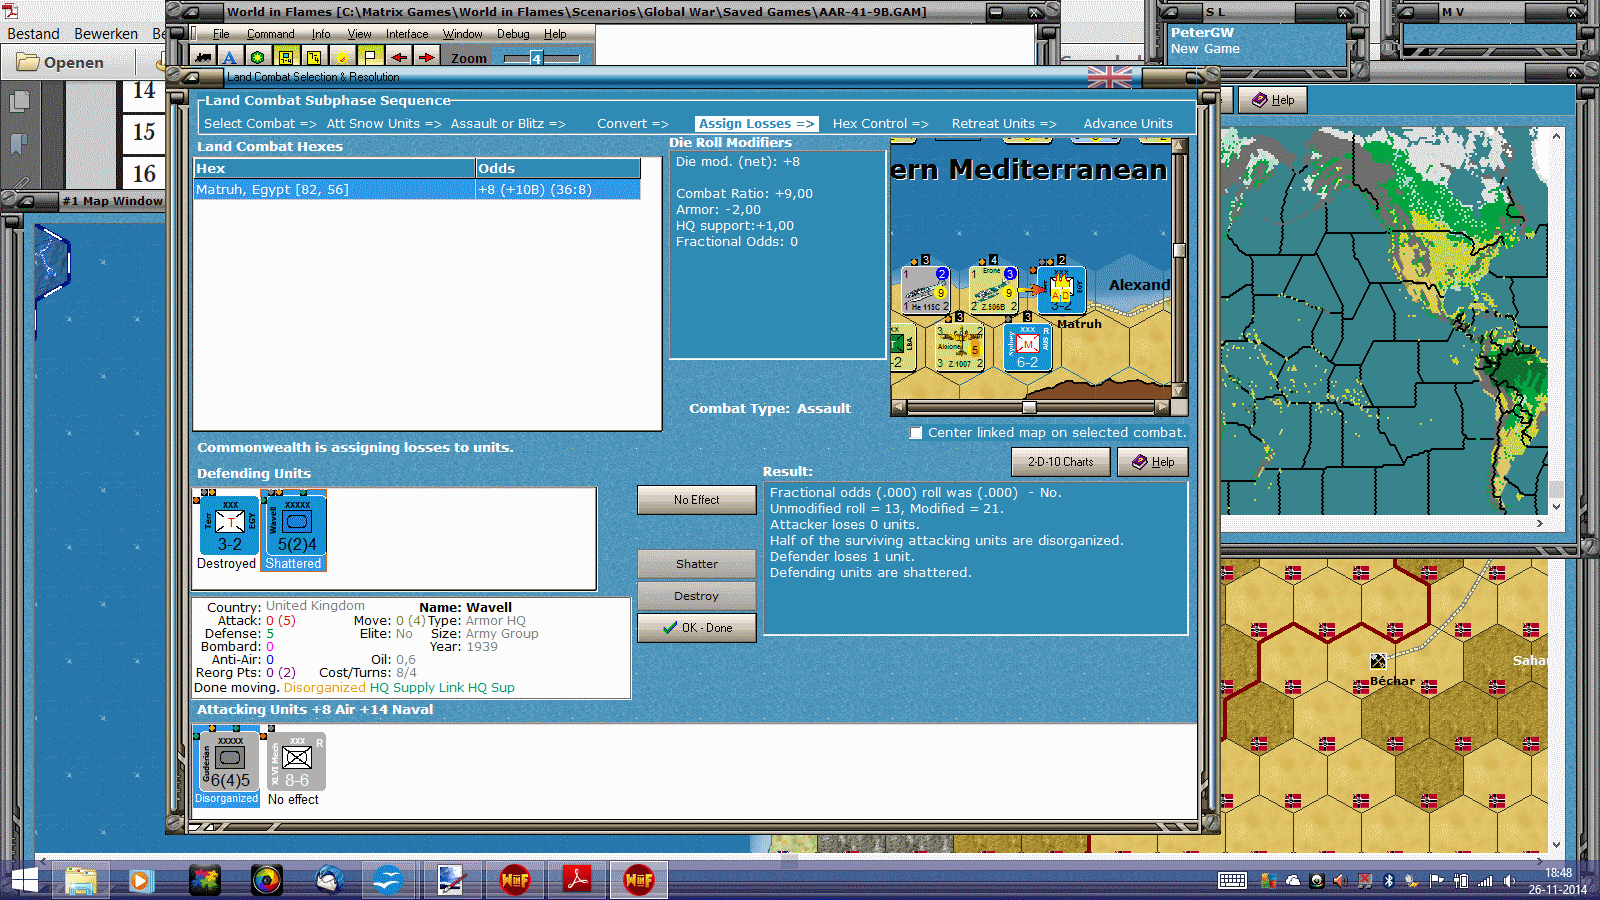Screen dimensions: 1600x900
Task: Click the Béchar city marker on the map
Action: tap(1378, 661)
